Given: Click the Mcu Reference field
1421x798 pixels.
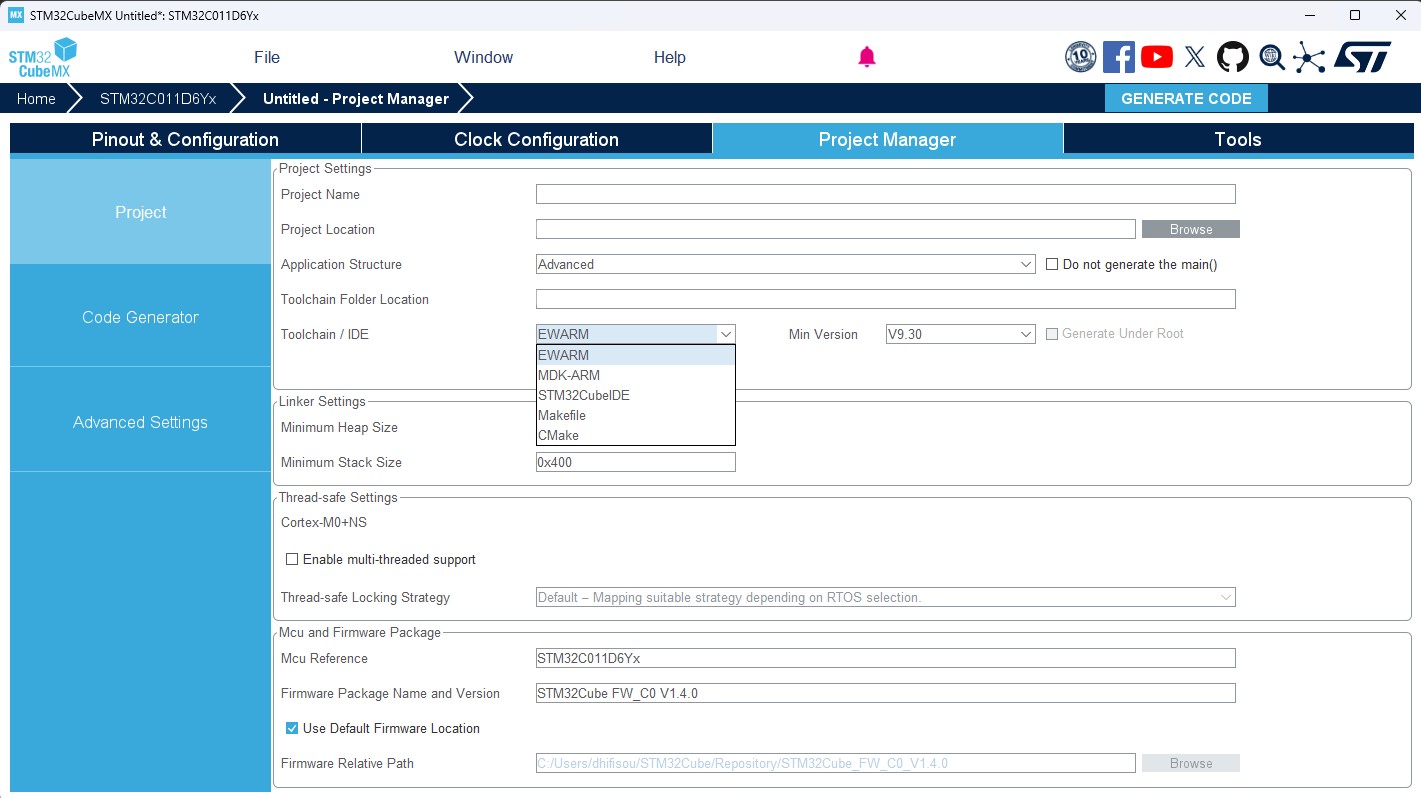Looking at the screenshot, I should point(886,658).
